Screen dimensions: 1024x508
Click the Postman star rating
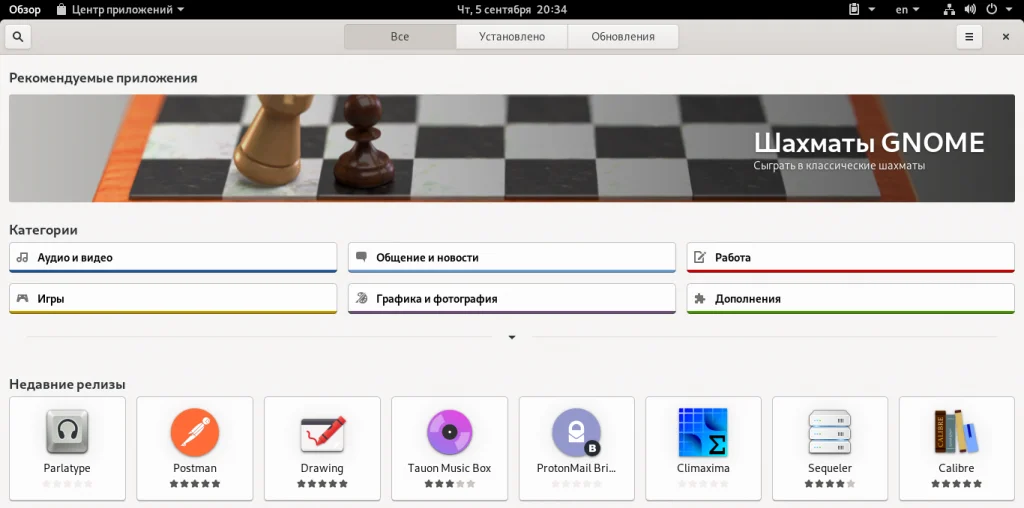(x=195, y=484)
